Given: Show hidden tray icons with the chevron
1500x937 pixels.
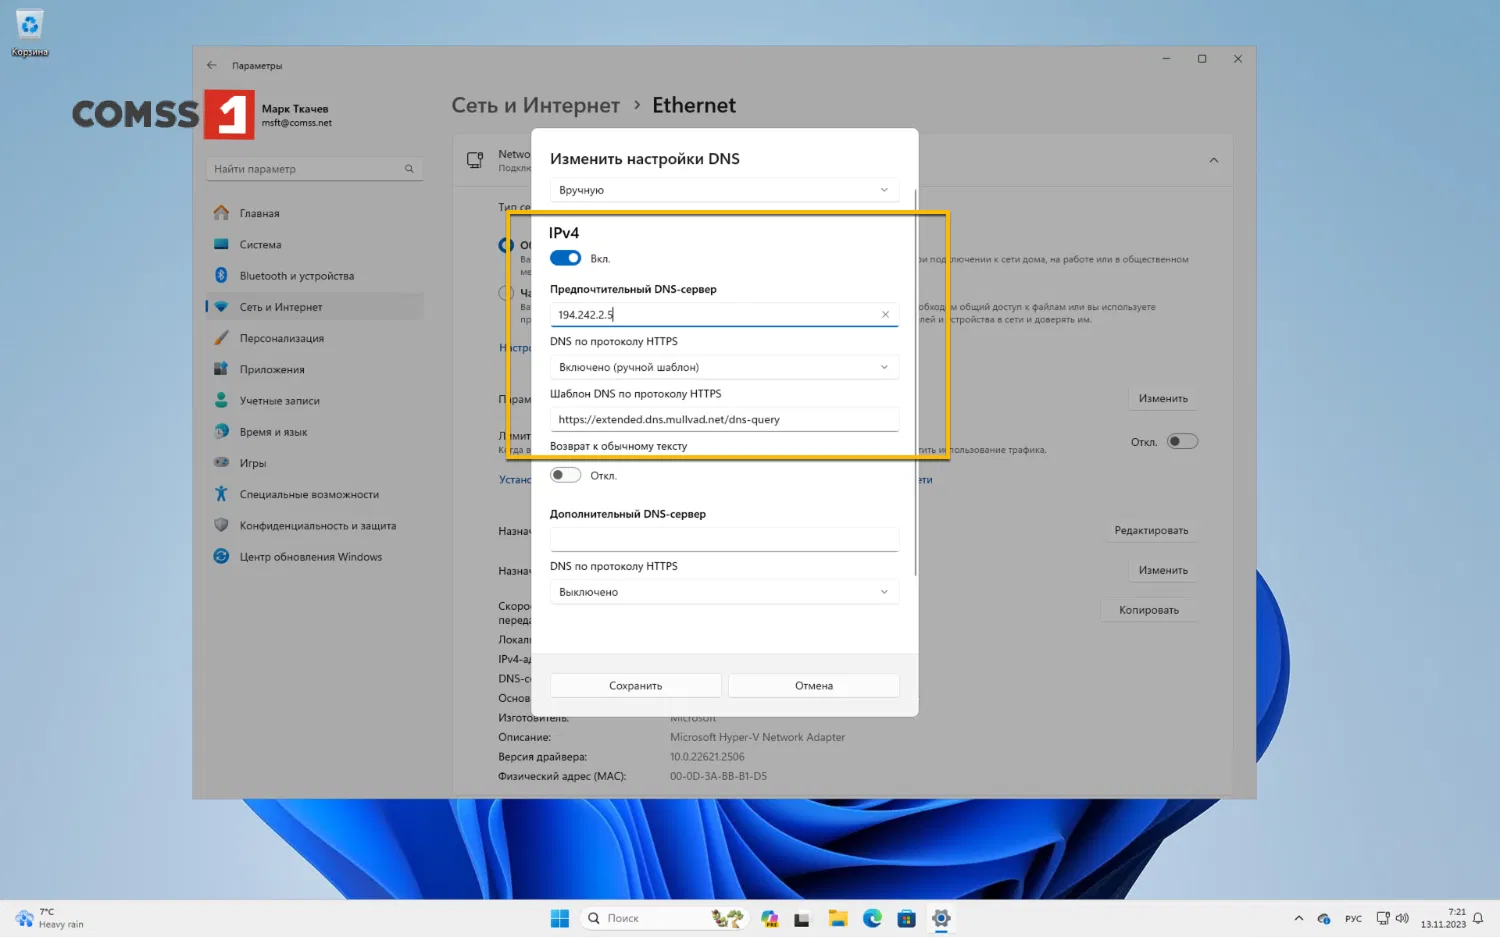Looking at the screenshot, I should click(1298, 918).
